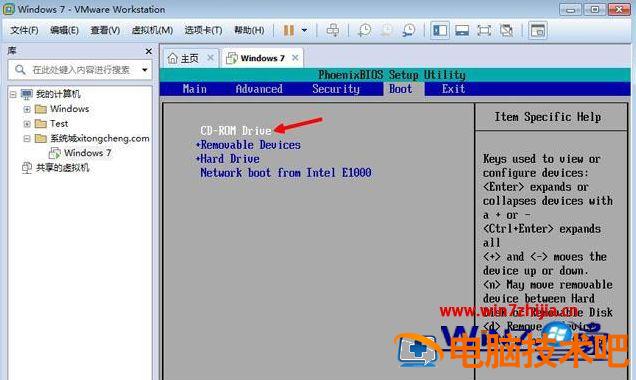Expand the Test folder node

27,124
